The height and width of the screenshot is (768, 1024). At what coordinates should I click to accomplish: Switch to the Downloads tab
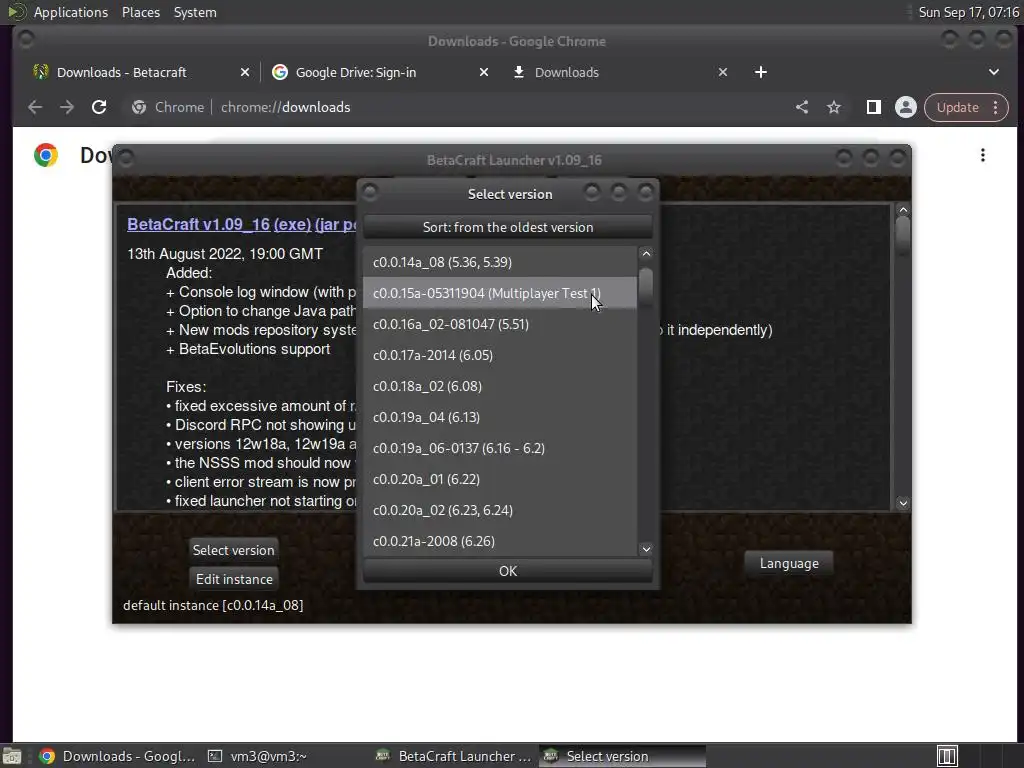(567, 72)
